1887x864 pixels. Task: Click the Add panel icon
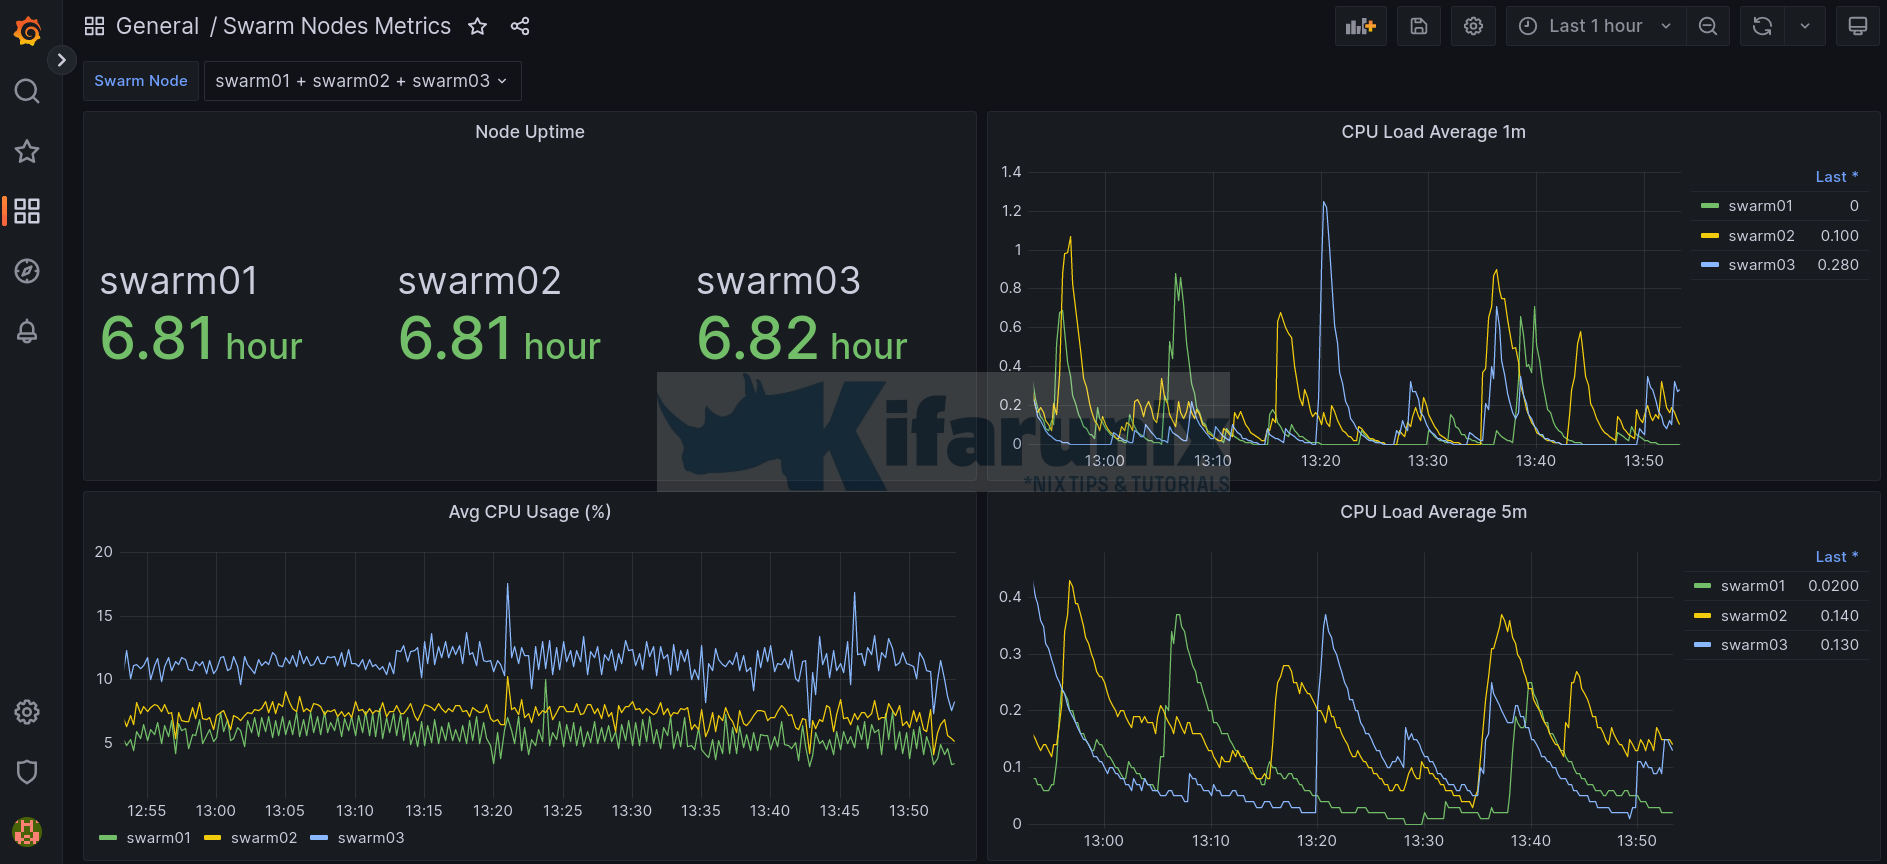tap(1360, 26)
